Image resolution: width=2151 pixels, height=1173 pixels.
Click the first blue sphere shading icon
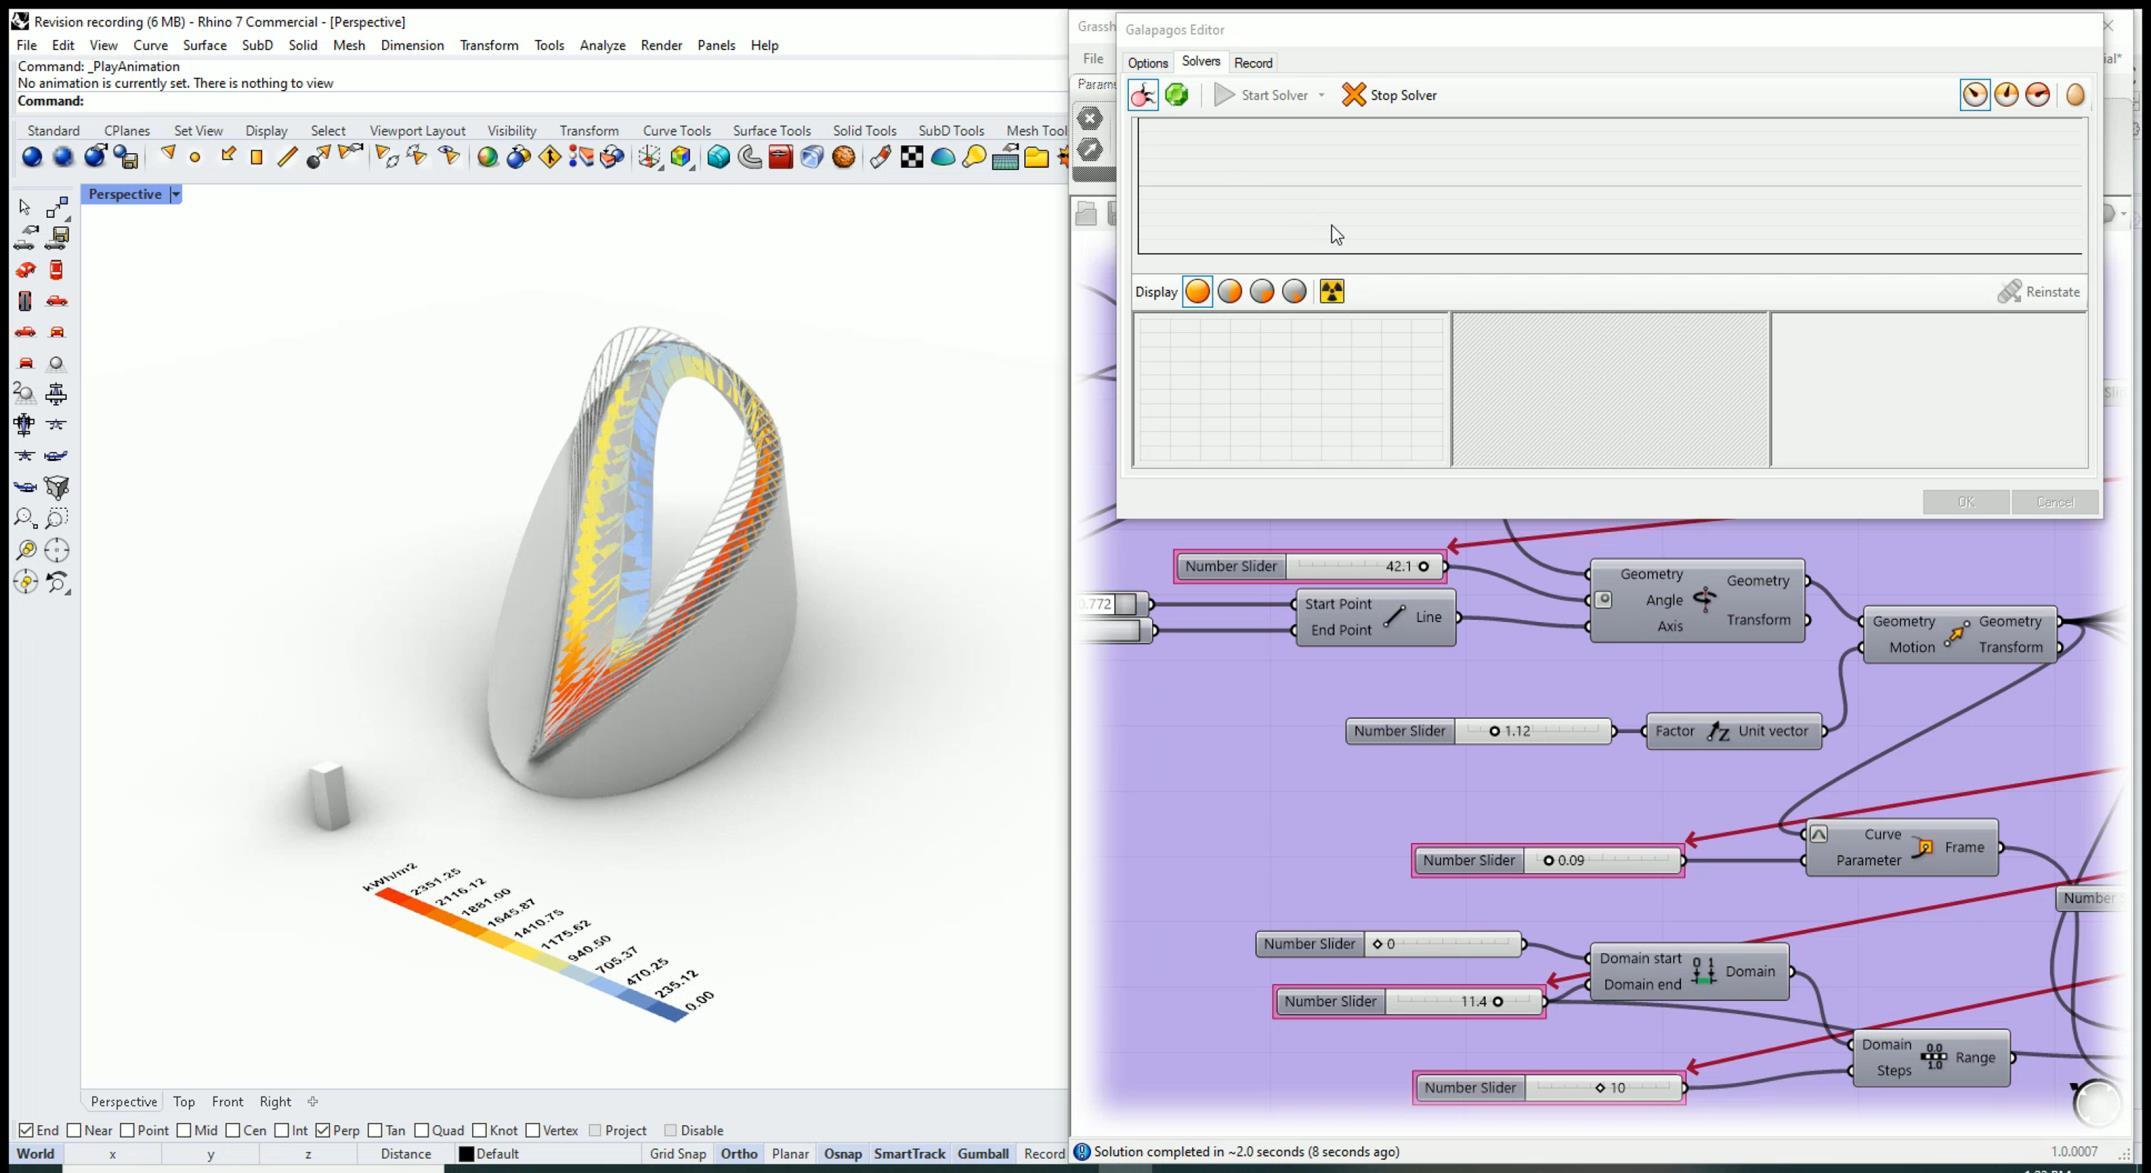click(x=32, y=157)
